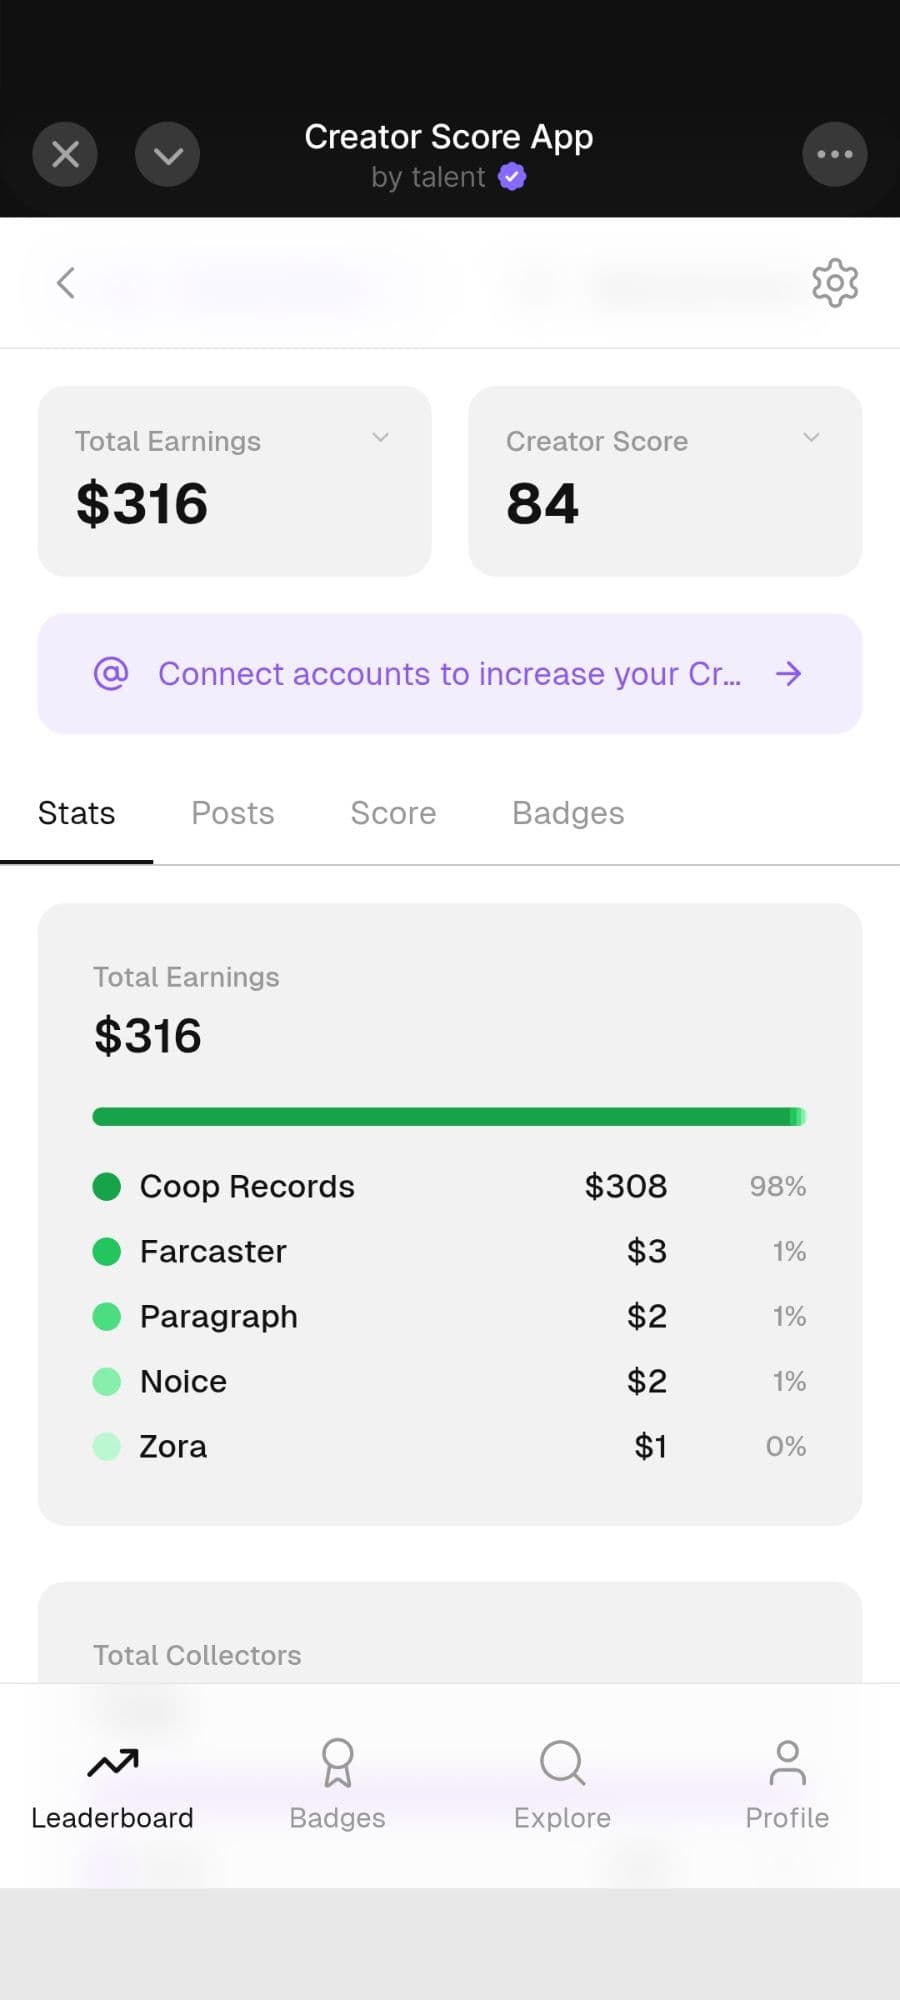Expand the Creator Score card chevron

click(x=811, y=438)
